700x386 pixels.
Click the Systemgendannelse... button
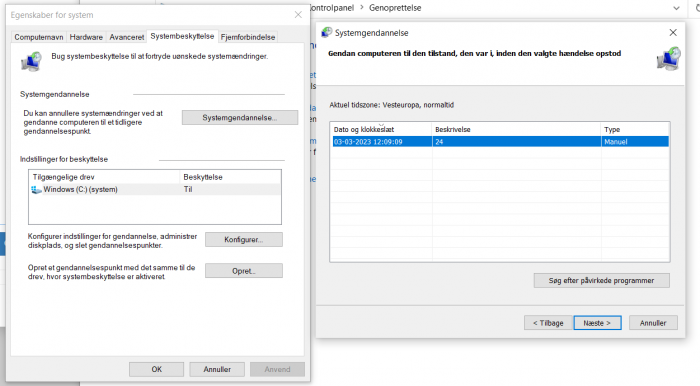240,118
